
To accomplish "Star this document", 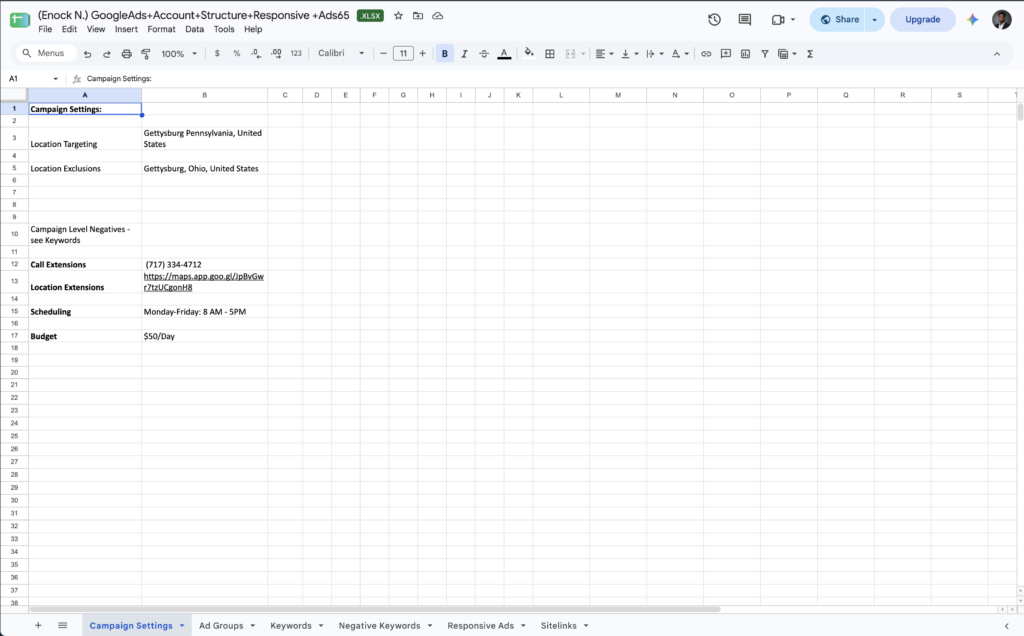I will coord(398,16).
